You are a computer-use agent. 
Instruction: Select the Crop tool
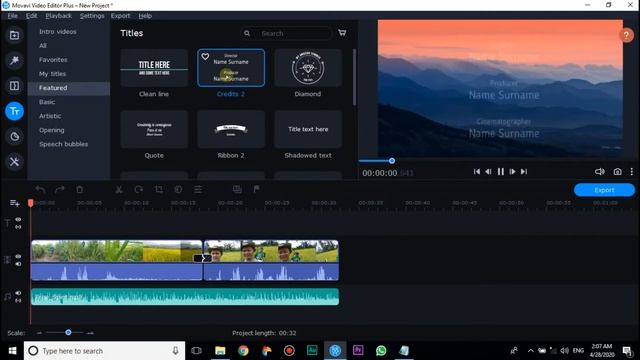159,189
